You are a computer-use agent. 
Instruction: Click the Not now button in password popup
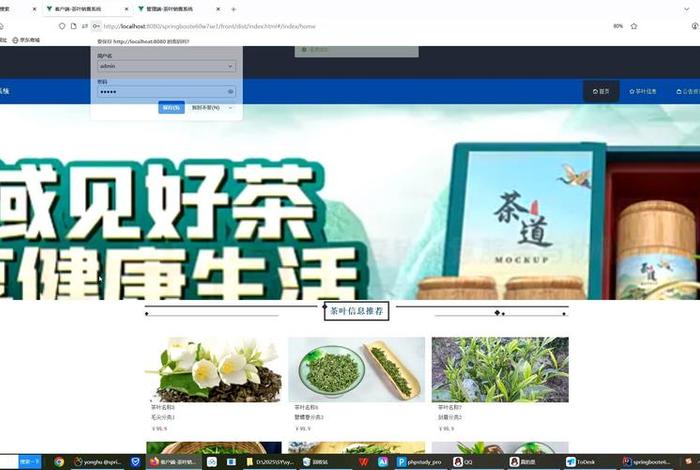(x=205, y=108)
